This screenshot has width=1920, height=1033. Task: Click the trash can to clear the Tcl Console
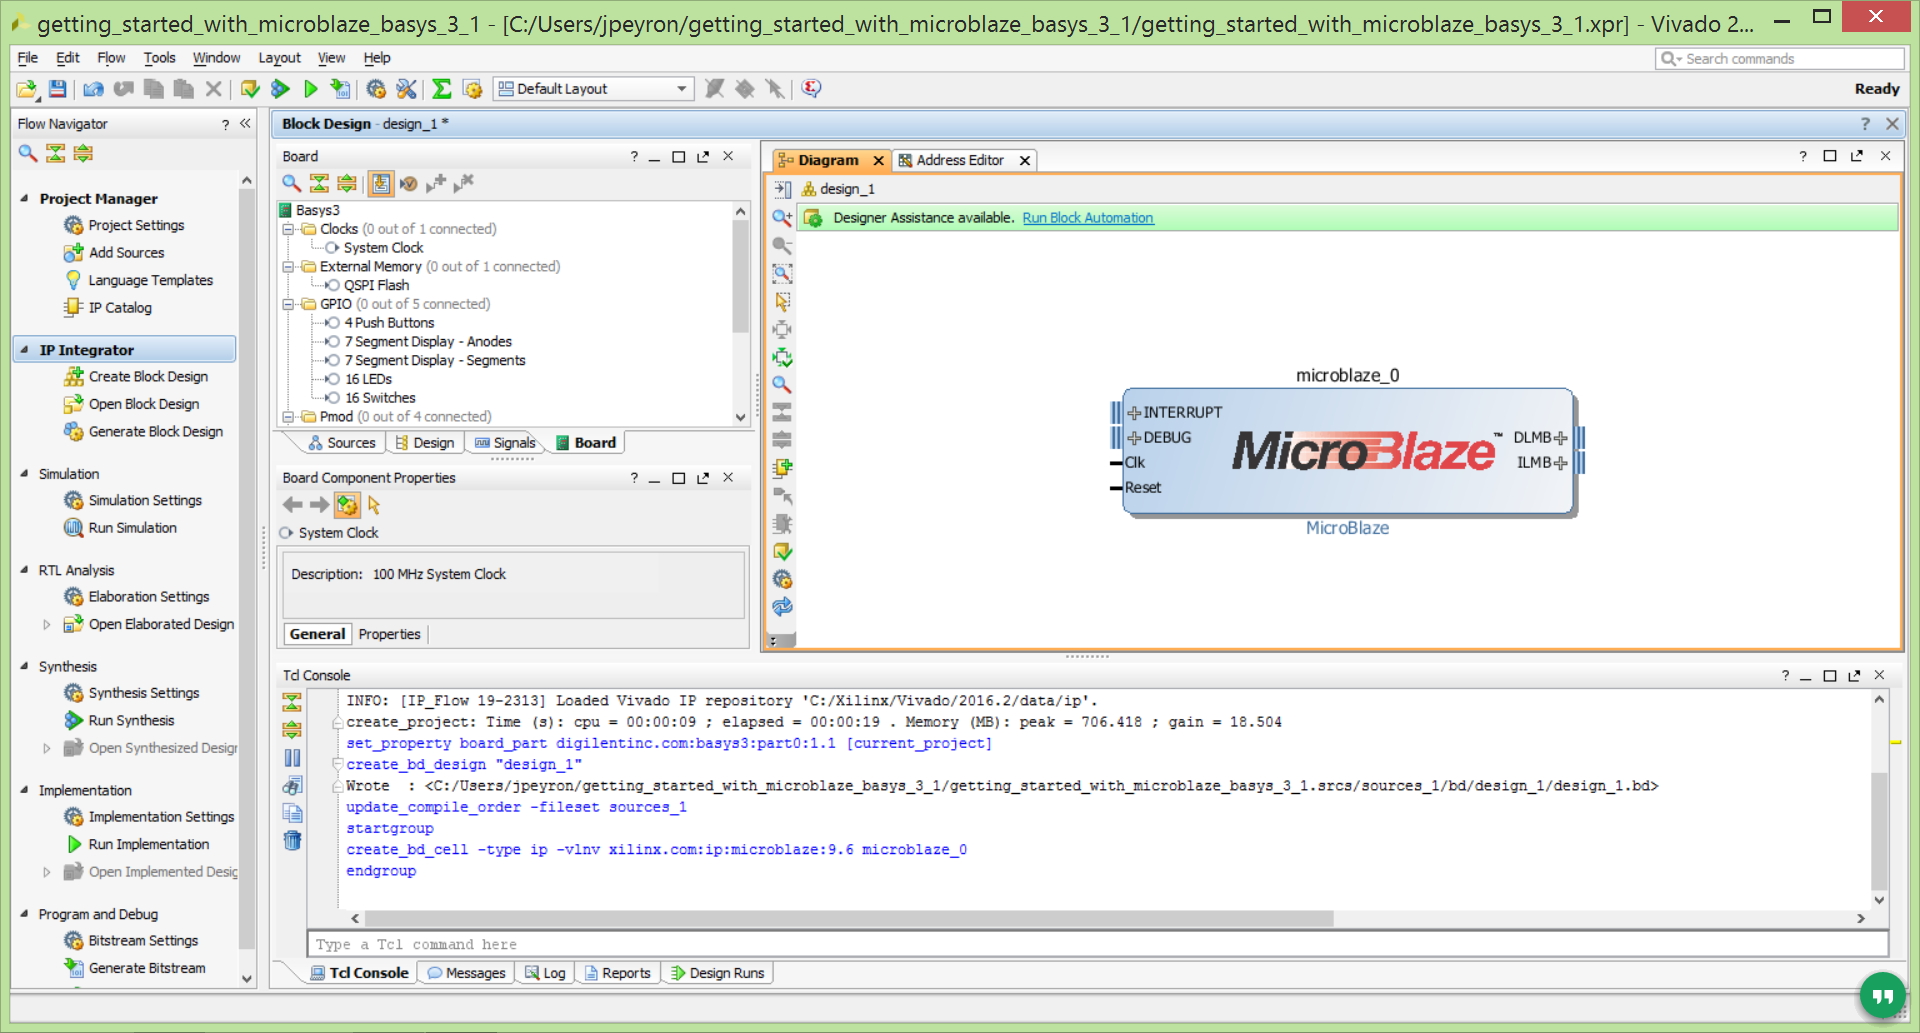pos(292,841)
